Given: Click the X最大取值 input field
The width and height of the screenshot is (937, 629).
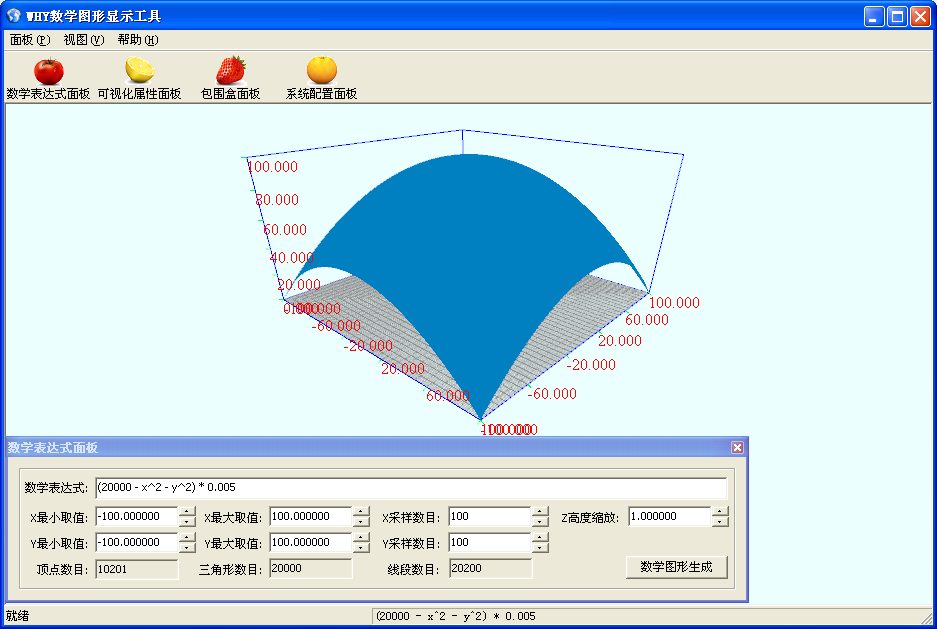Looking at the screenshot, I should tap(311, 517).
